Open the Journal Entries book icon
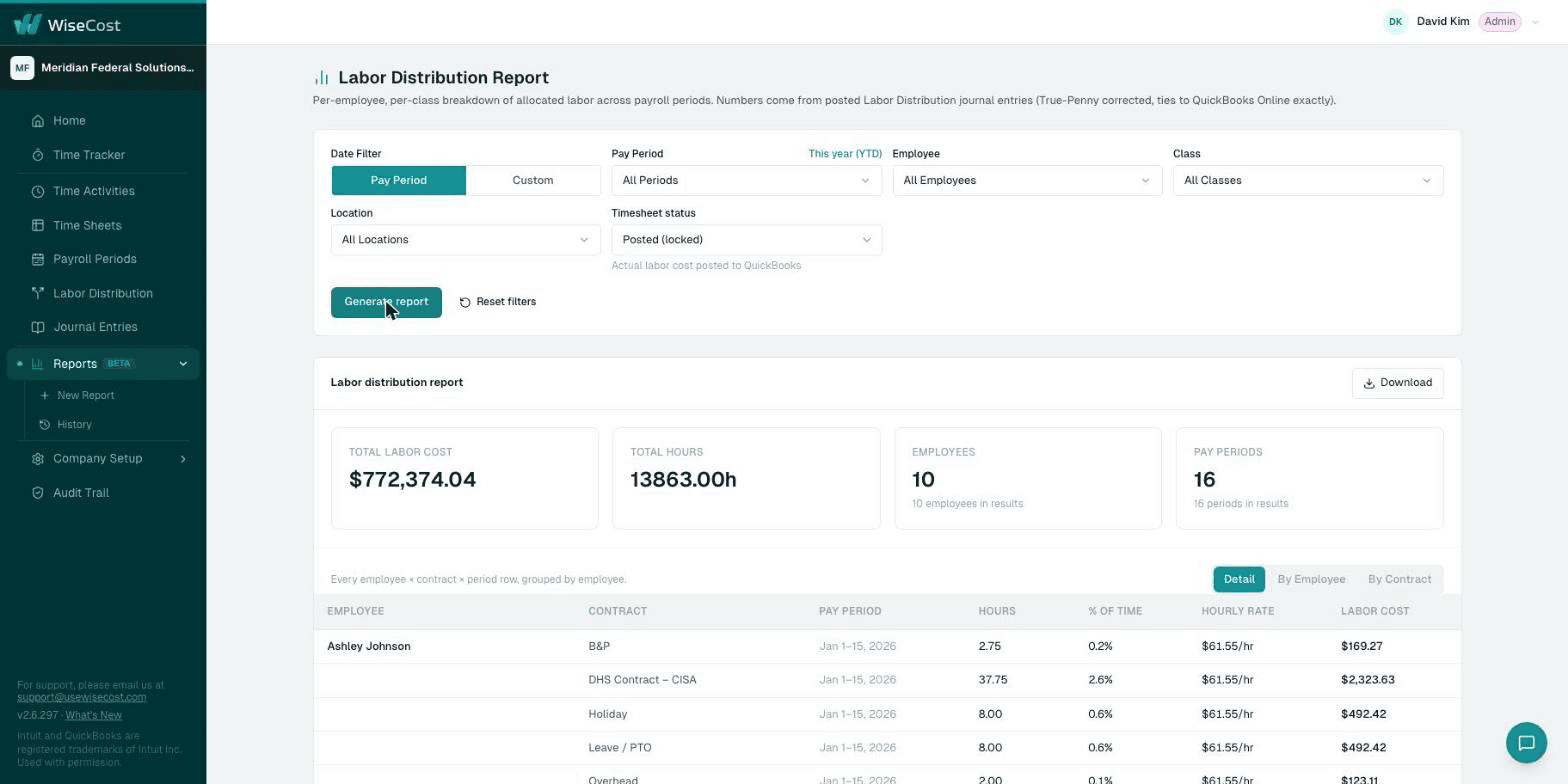Viewport: 1568px width, 784px height. tap(38, 327)
